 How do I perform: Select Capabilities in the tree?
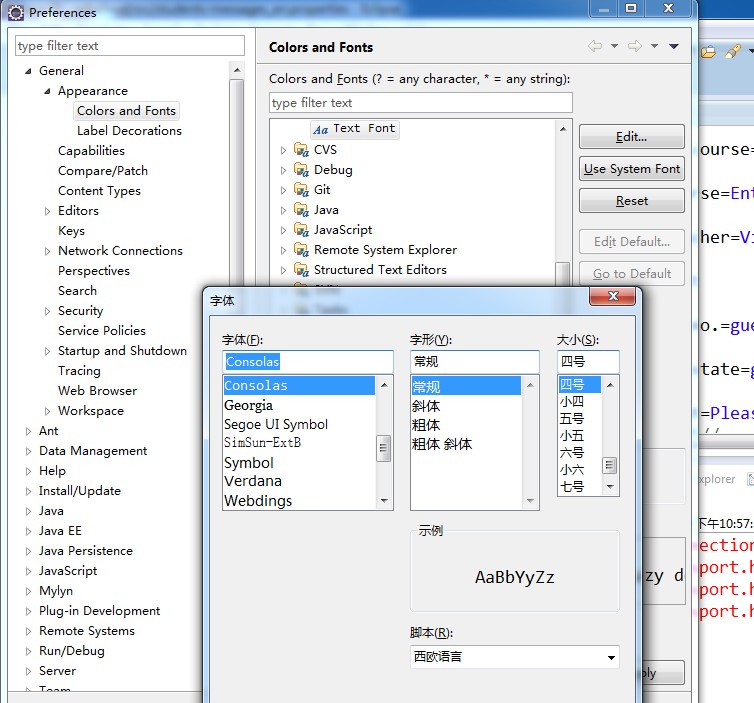(91, 151)
